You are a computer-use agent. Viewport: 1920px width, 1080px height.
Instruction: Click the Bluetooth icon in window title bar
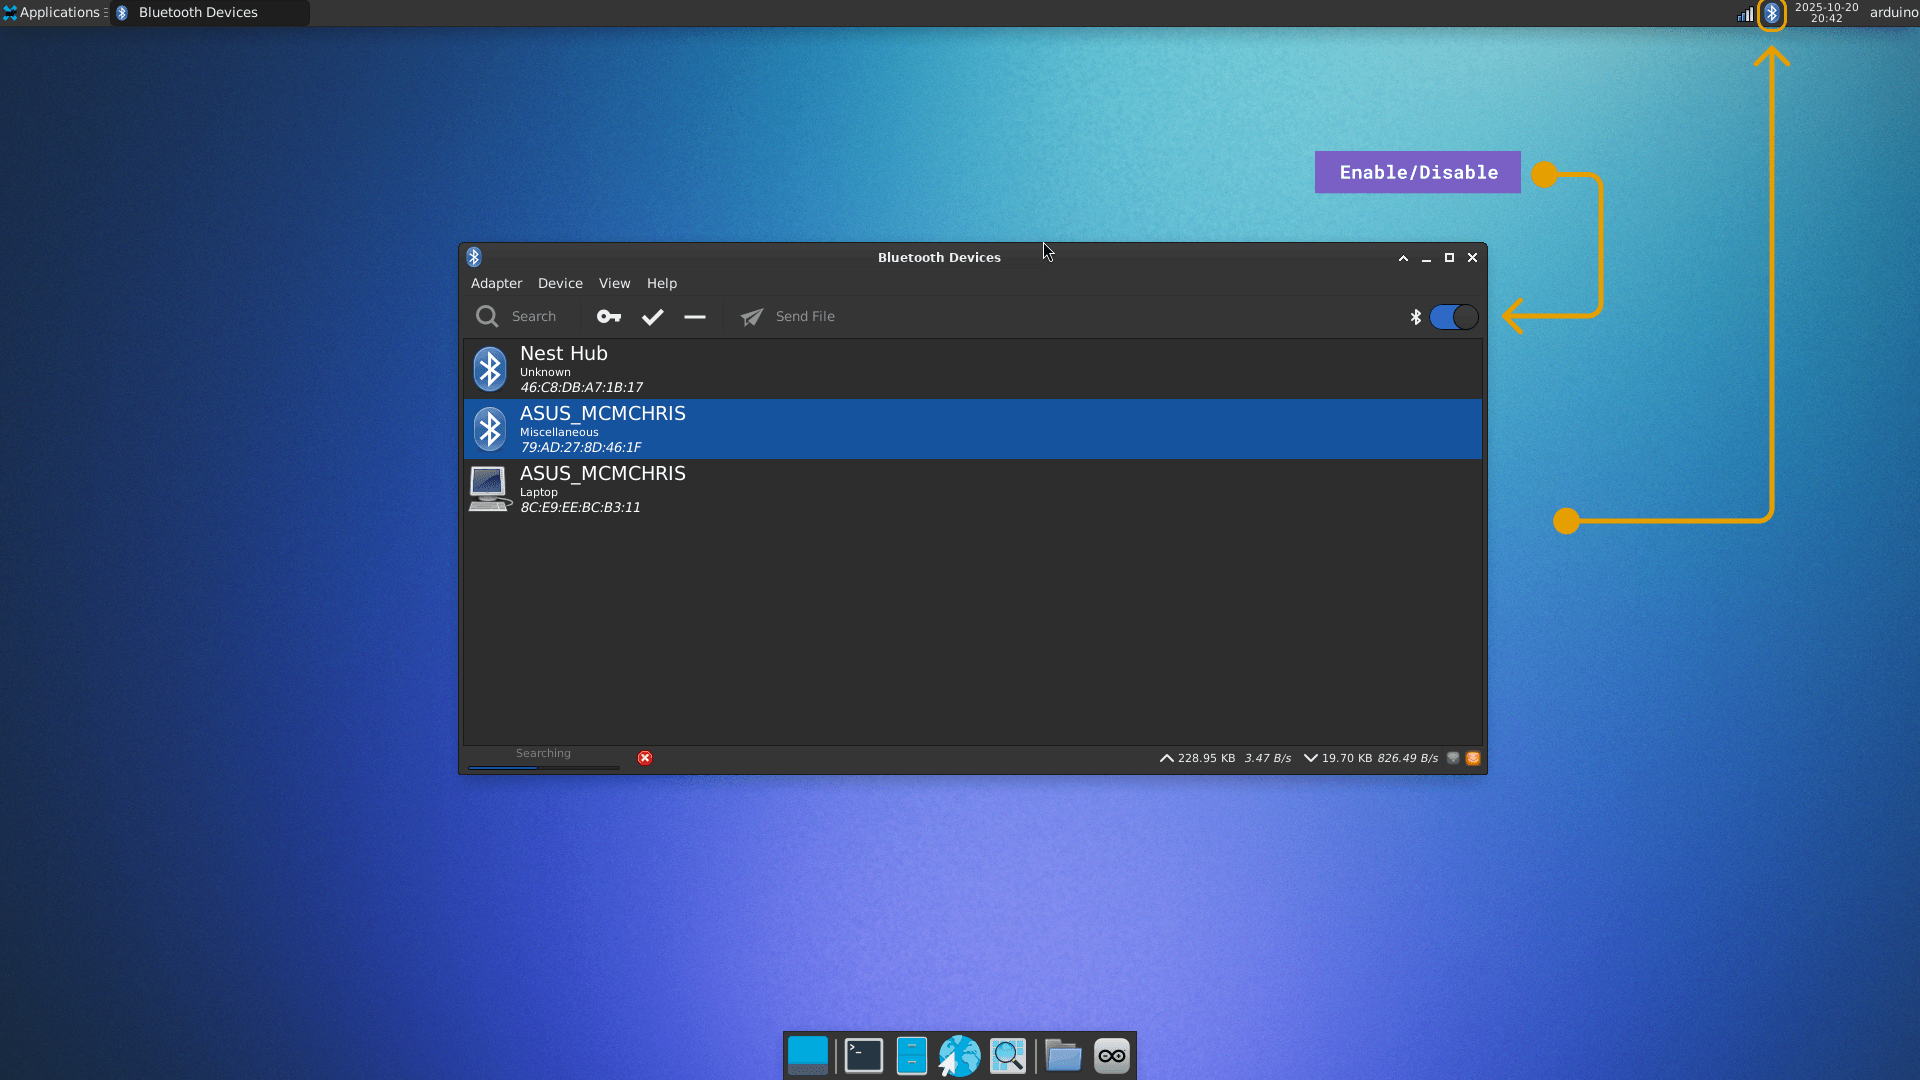pos(474,258)
